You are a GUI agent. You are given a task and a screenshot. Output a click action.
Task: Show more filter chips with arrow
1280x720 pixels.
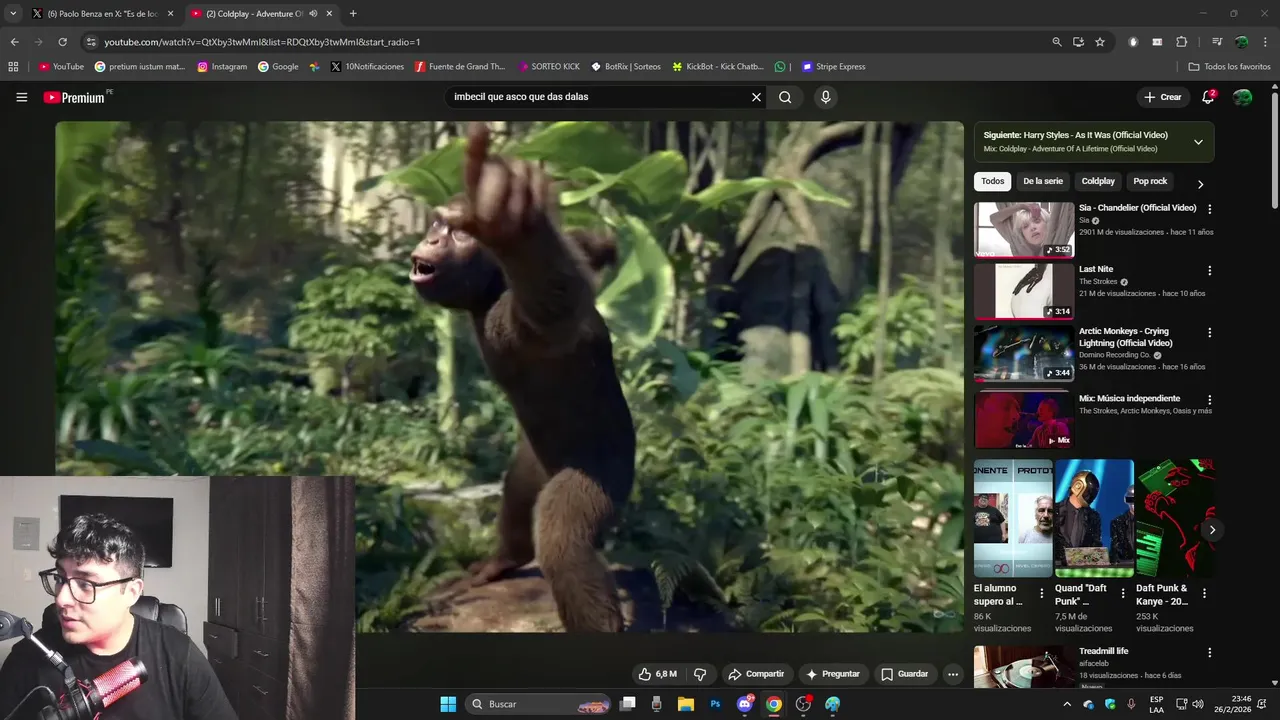click(x=1200, y=184)
